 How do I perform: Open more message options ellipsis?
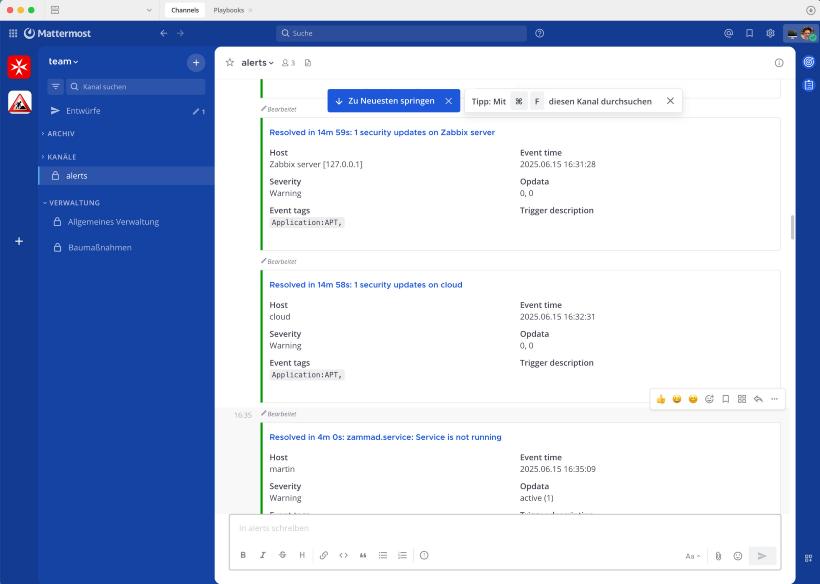click(x=775, y=399)
